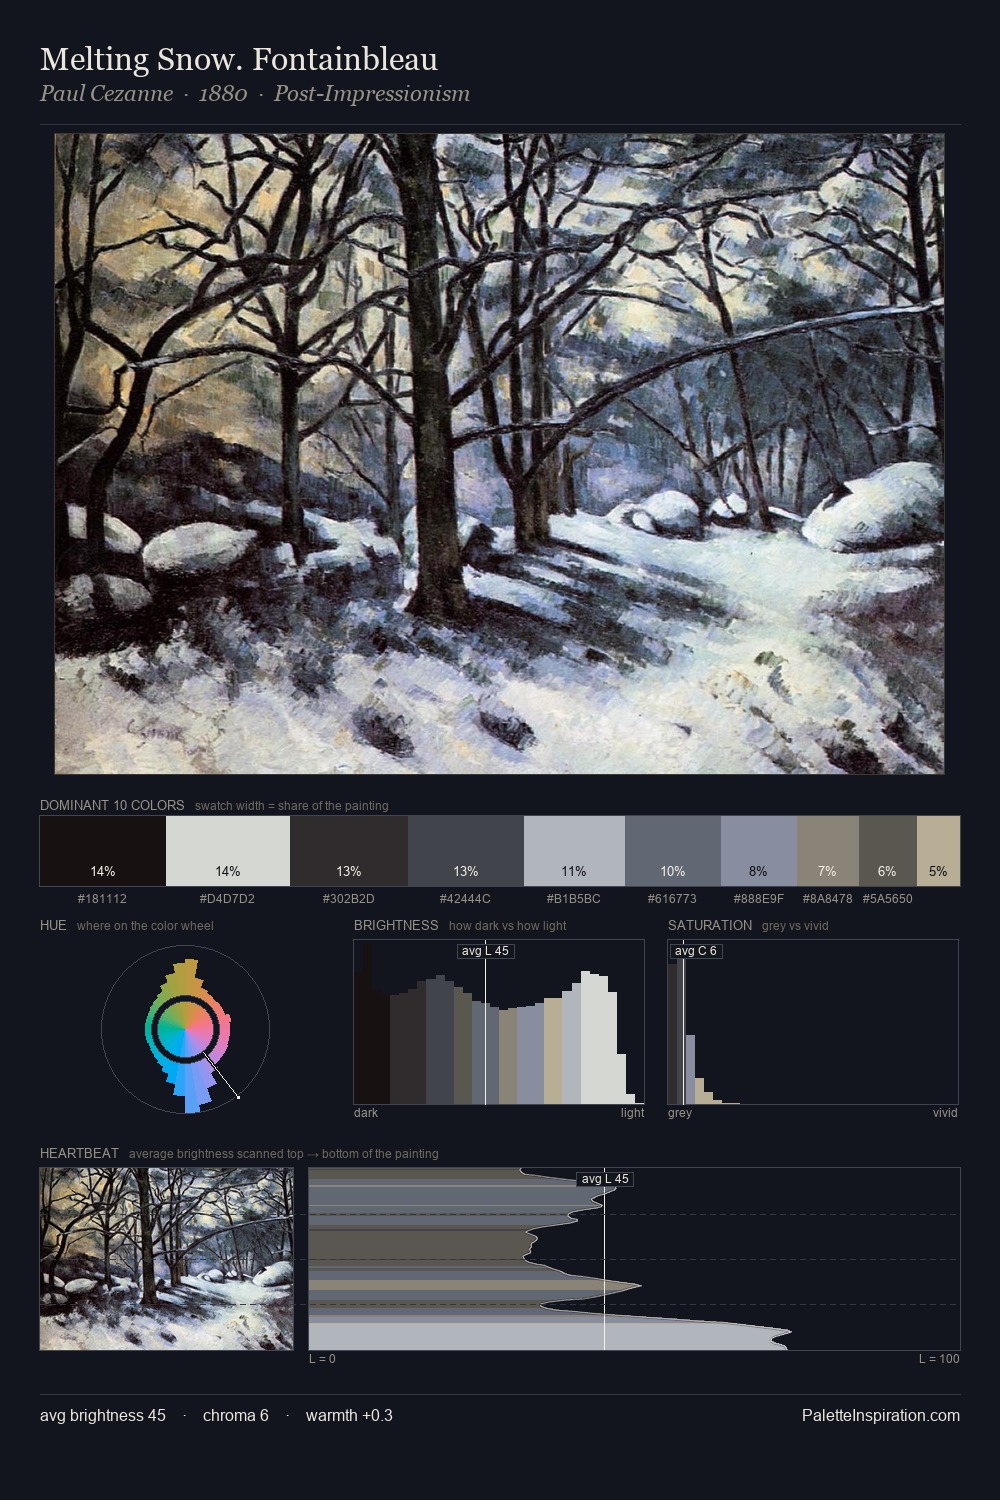The image size is (1000, 1500).
Task: Click the light axis label
Action: [632, 1113]
